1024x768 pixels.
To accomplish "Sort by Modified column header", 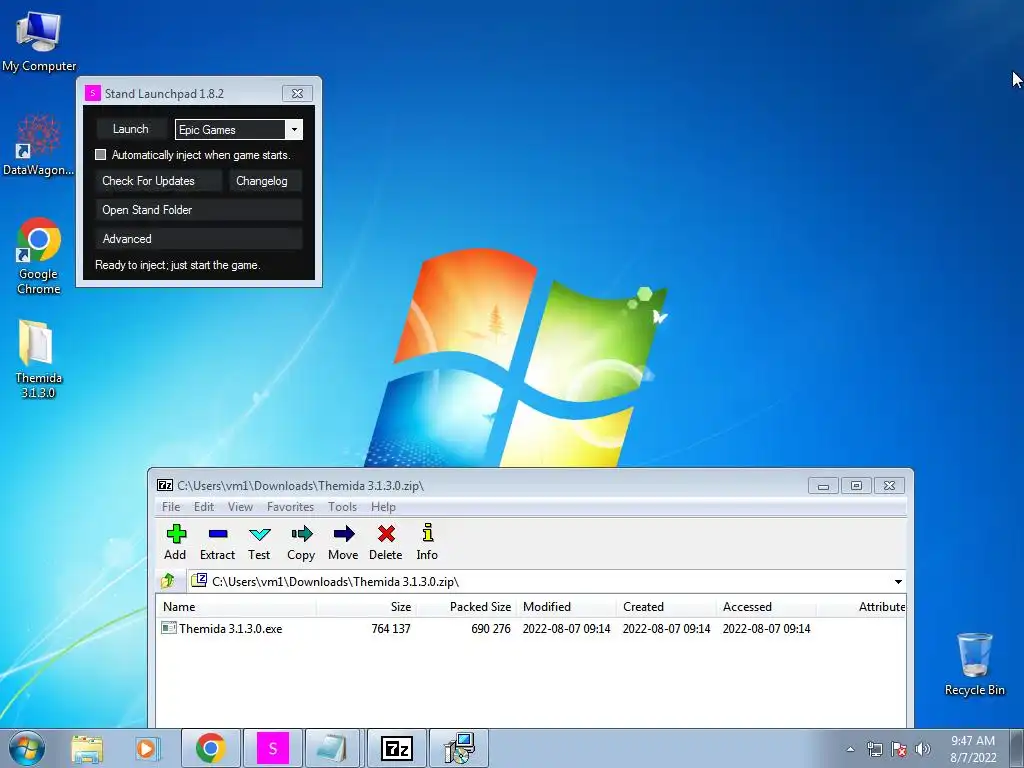I will pyautogui.click(x=566, y=607).
